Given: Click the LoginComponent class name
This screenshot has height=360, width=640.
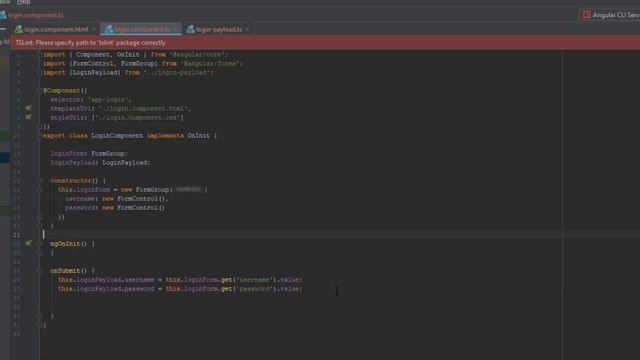Looking at the screenshot, I should [x=117, y=136].
